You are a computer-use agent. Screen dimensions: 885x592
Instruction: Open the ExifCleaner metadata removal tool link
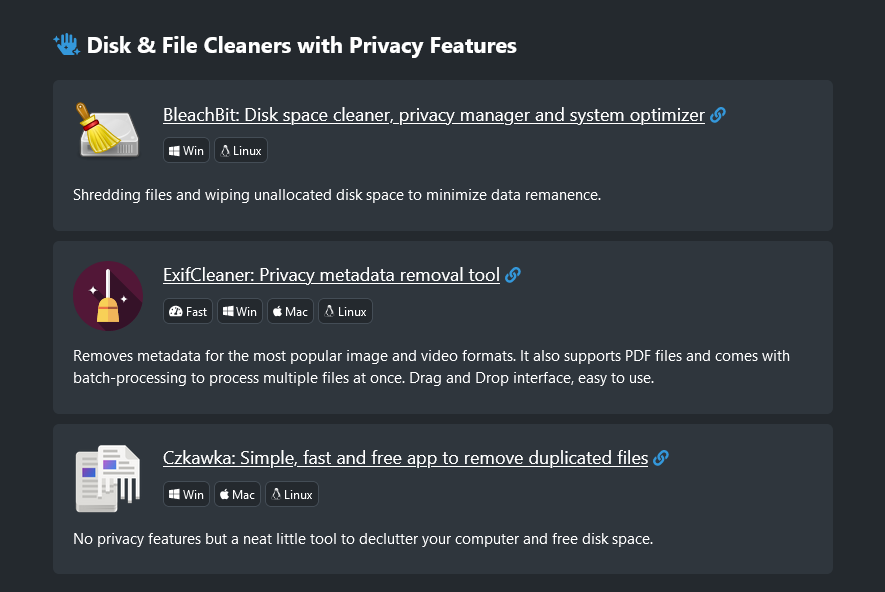[x=331, y=275]
